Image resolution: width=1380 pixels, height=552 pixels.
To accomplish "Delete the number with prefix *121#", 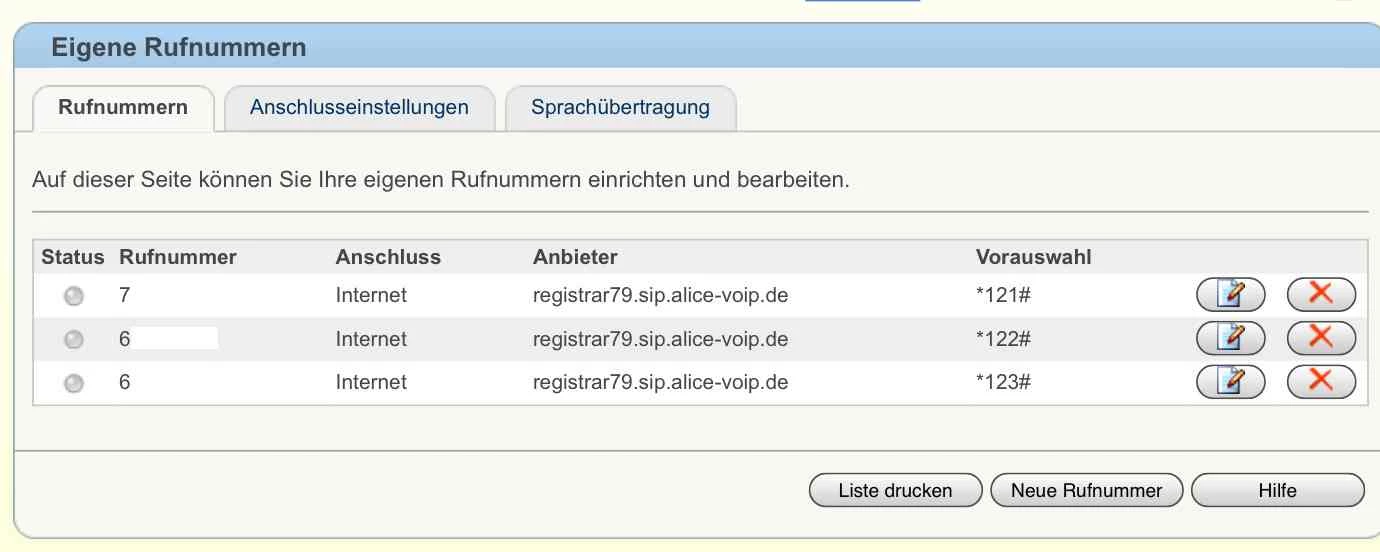I will [1321, 295].
